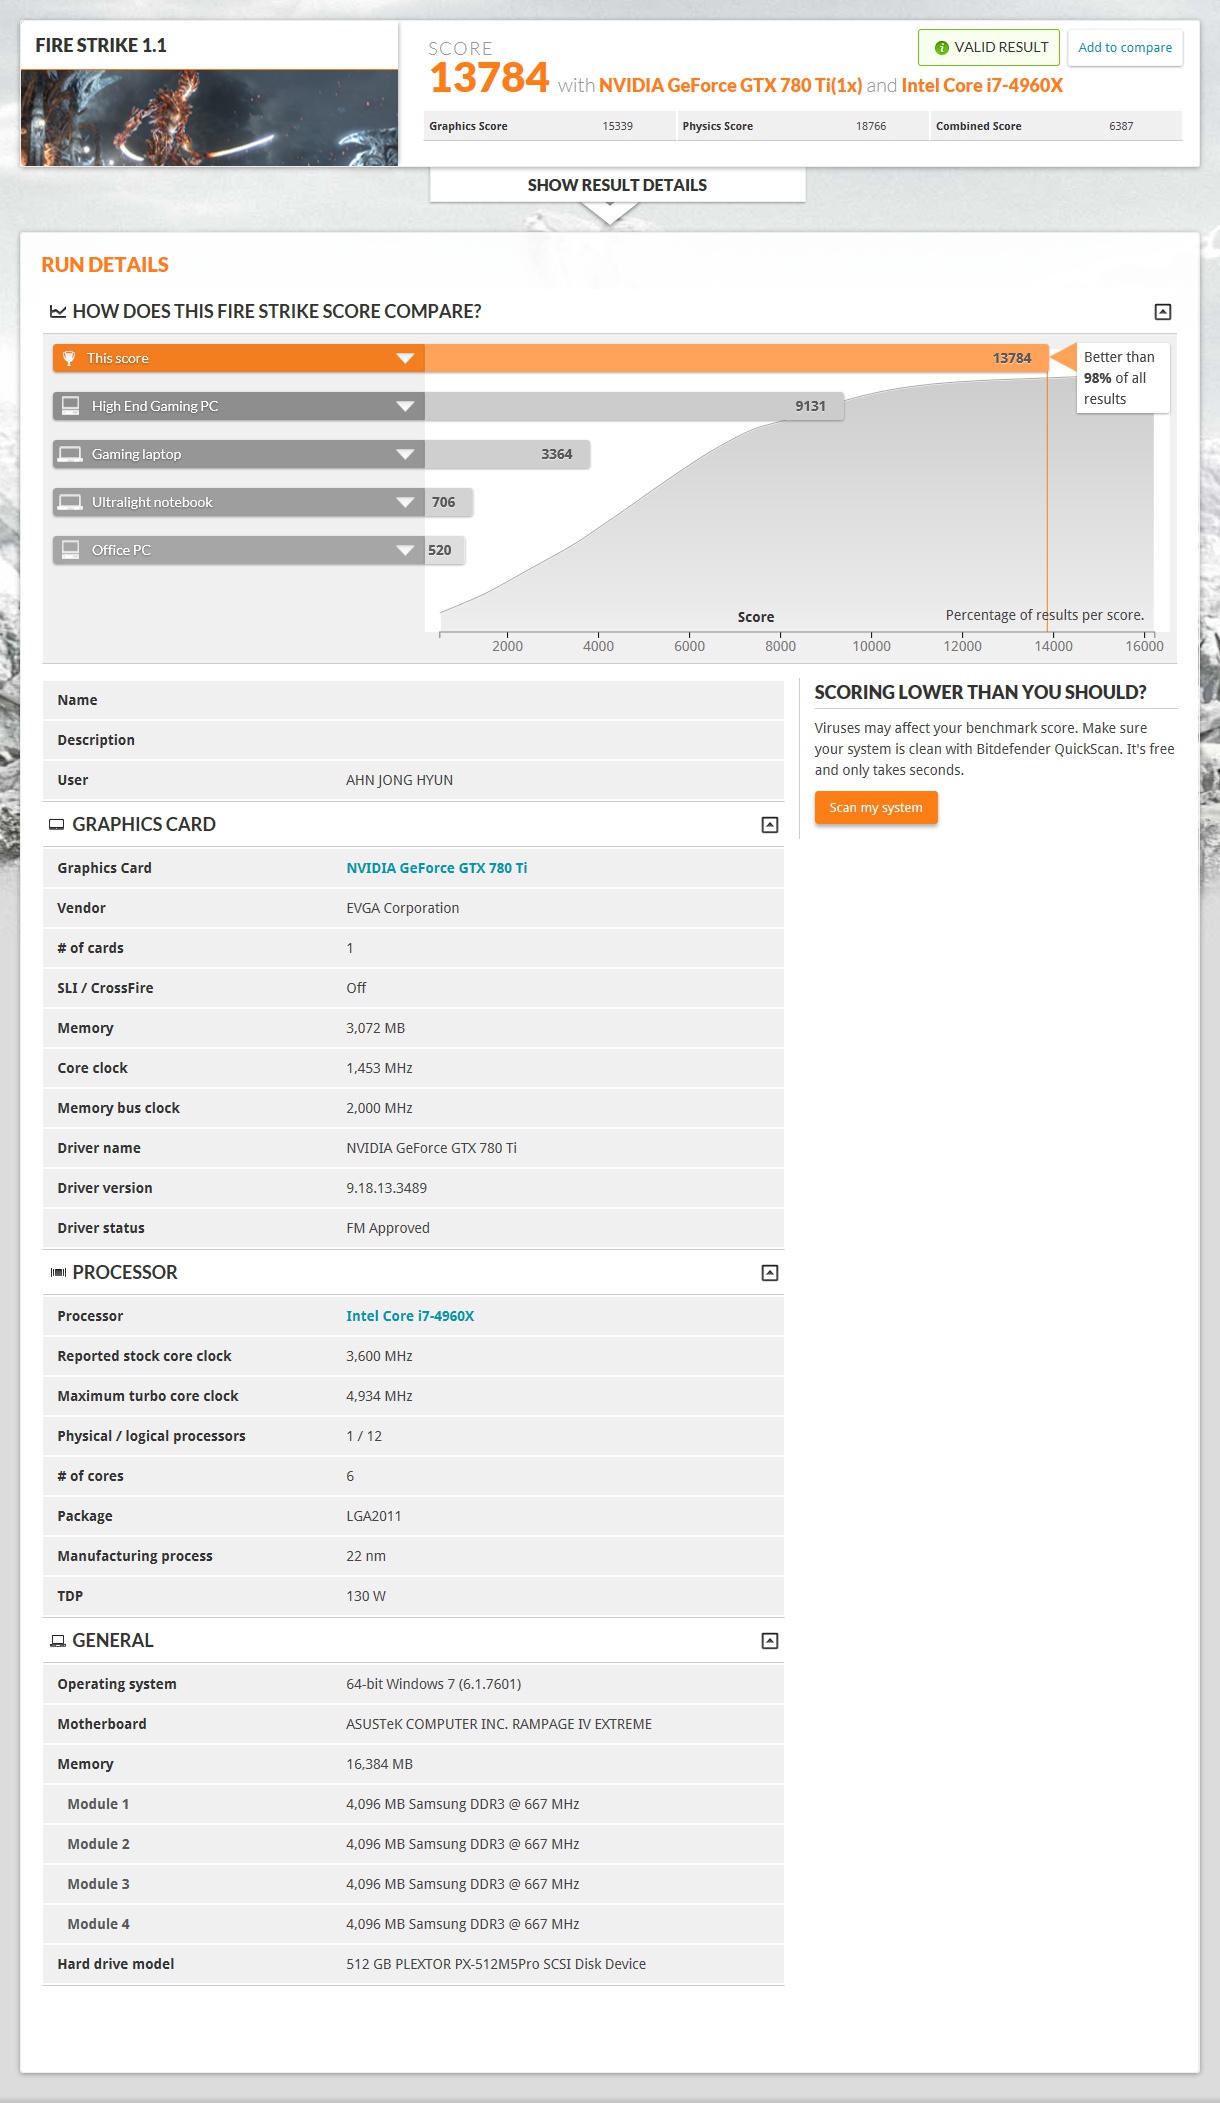Screen dimensions: 1220x2103
Task: Click motherboard RAMPAGE IV EXTREME value
Action: 498,1724
